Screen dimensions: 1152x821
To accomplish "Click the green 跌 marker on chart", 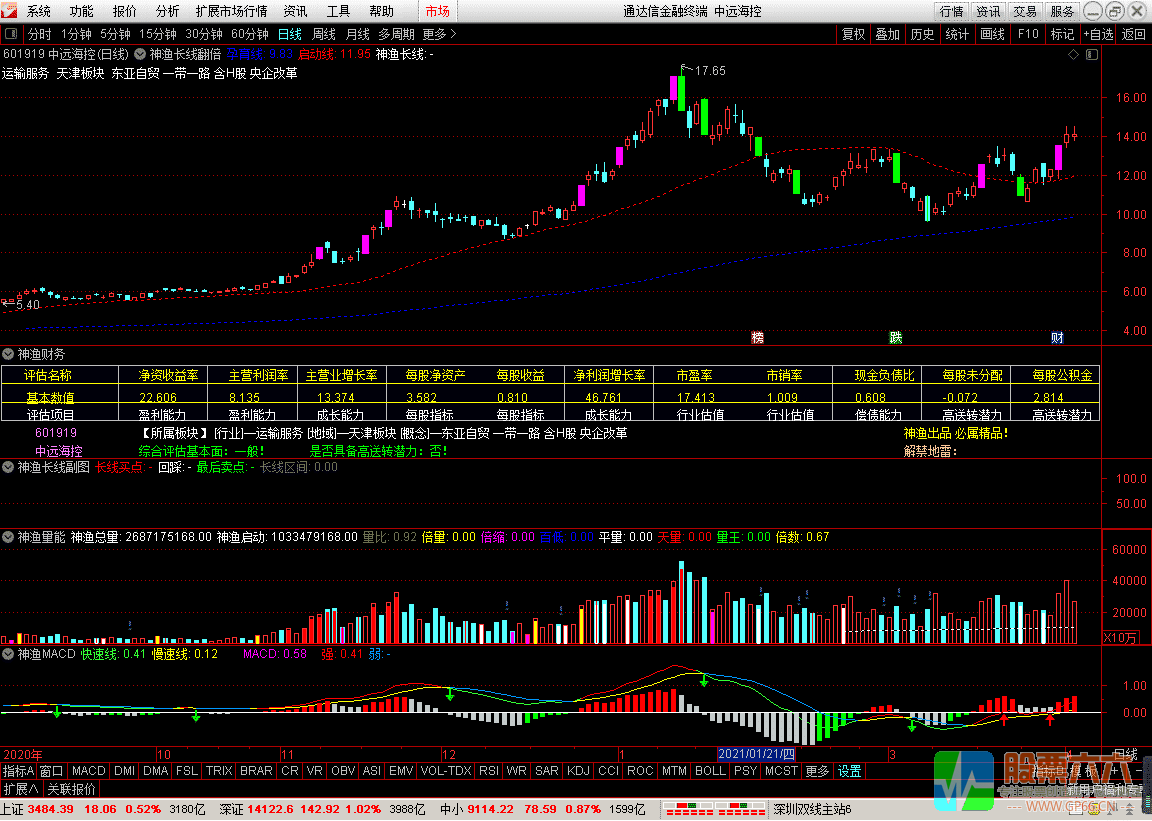I will (896, 337).
